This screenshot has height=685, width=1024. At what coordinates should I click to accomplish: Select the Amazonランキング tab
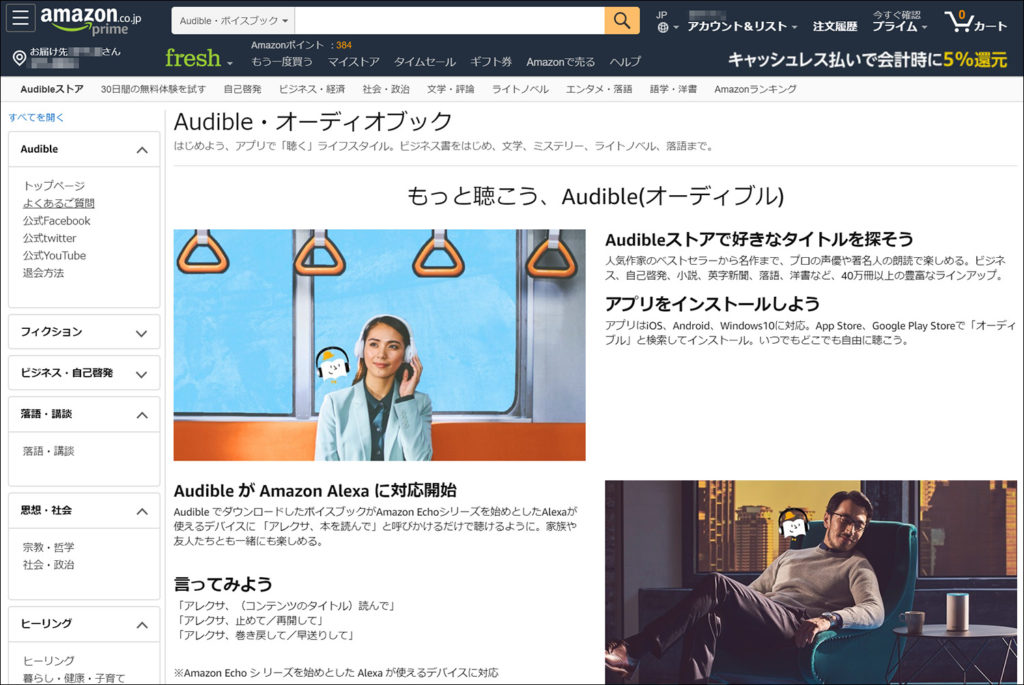(x=755, y=89)
